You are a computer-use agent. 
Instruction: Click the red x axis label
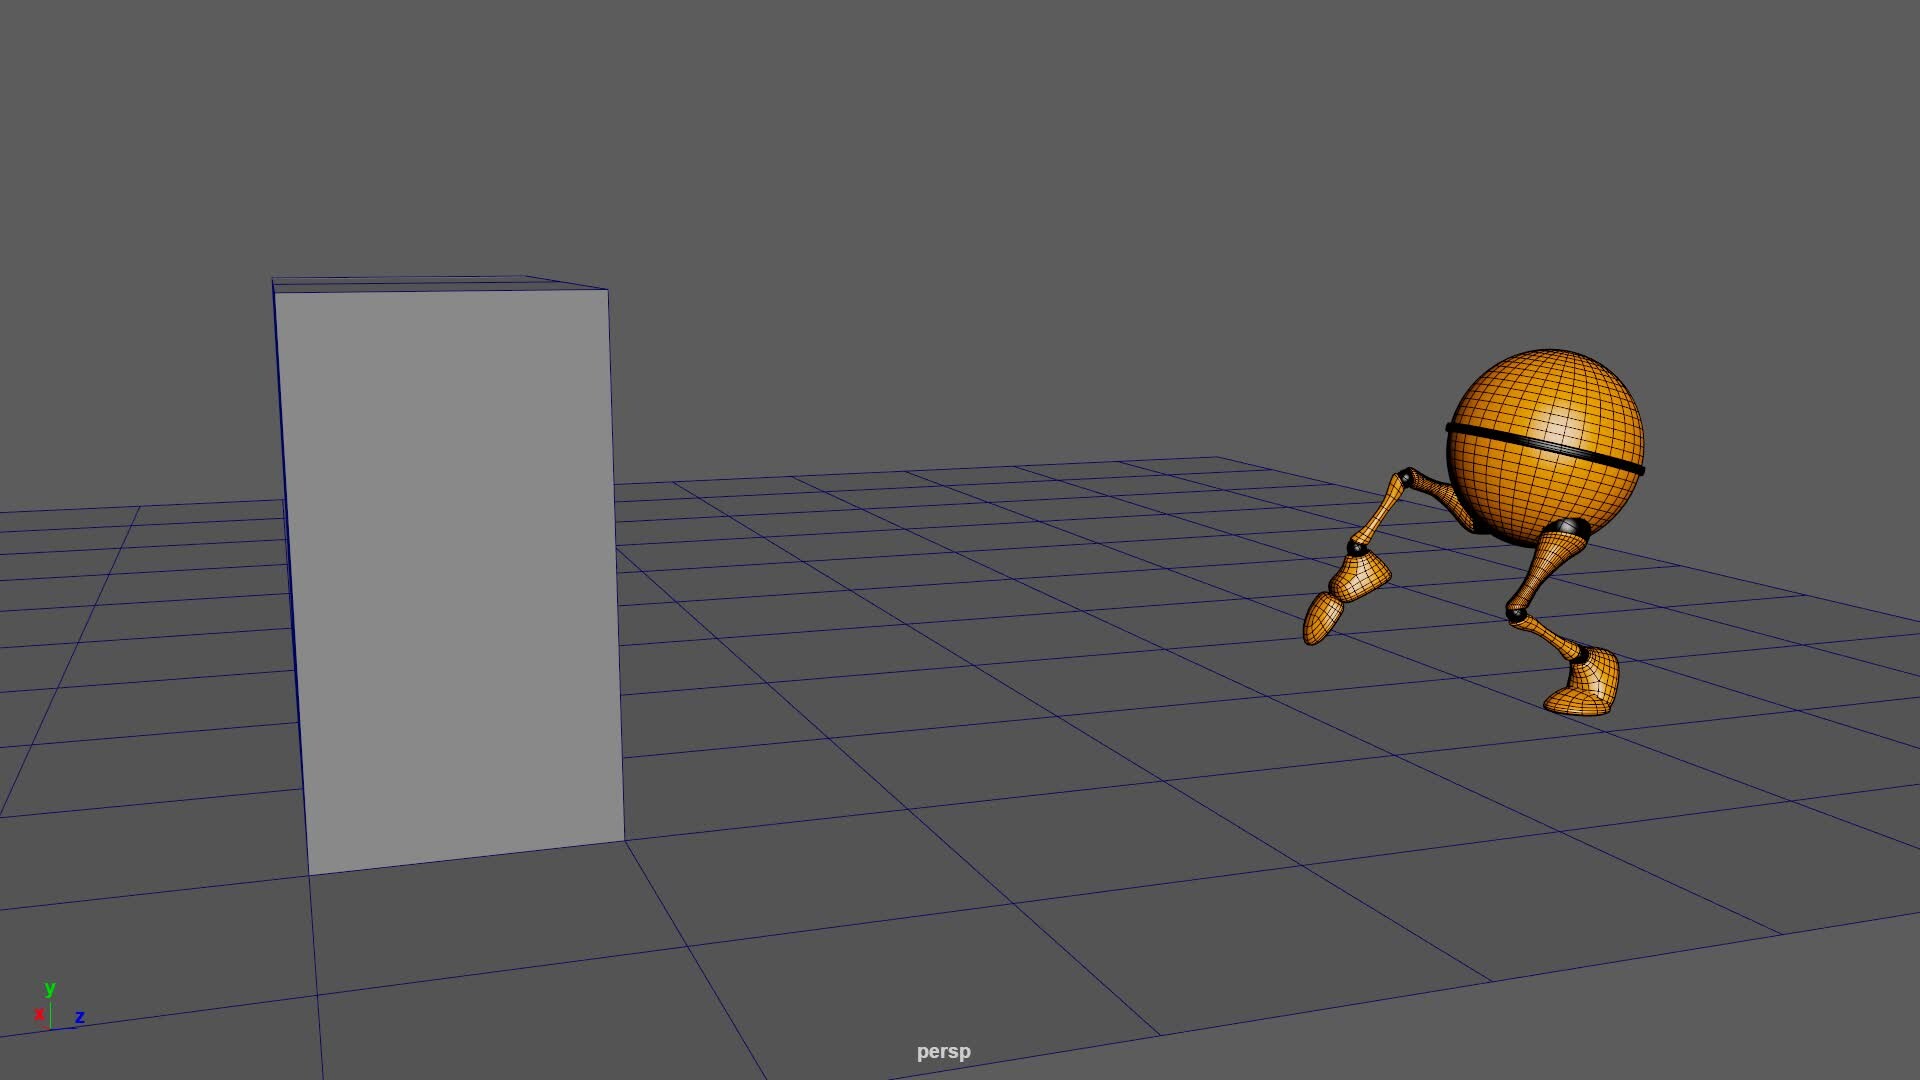[x=38, y=1014]
